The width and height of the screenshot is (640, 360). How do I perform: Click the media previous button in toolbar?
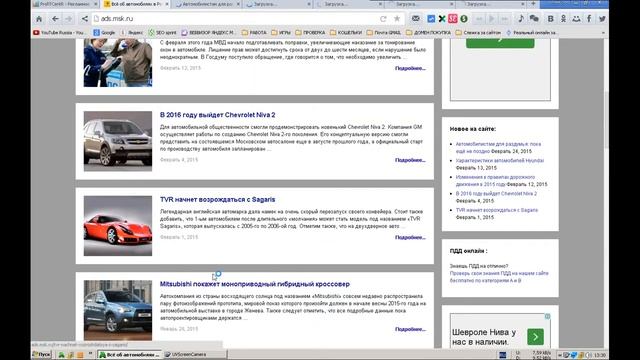point(479,19)
